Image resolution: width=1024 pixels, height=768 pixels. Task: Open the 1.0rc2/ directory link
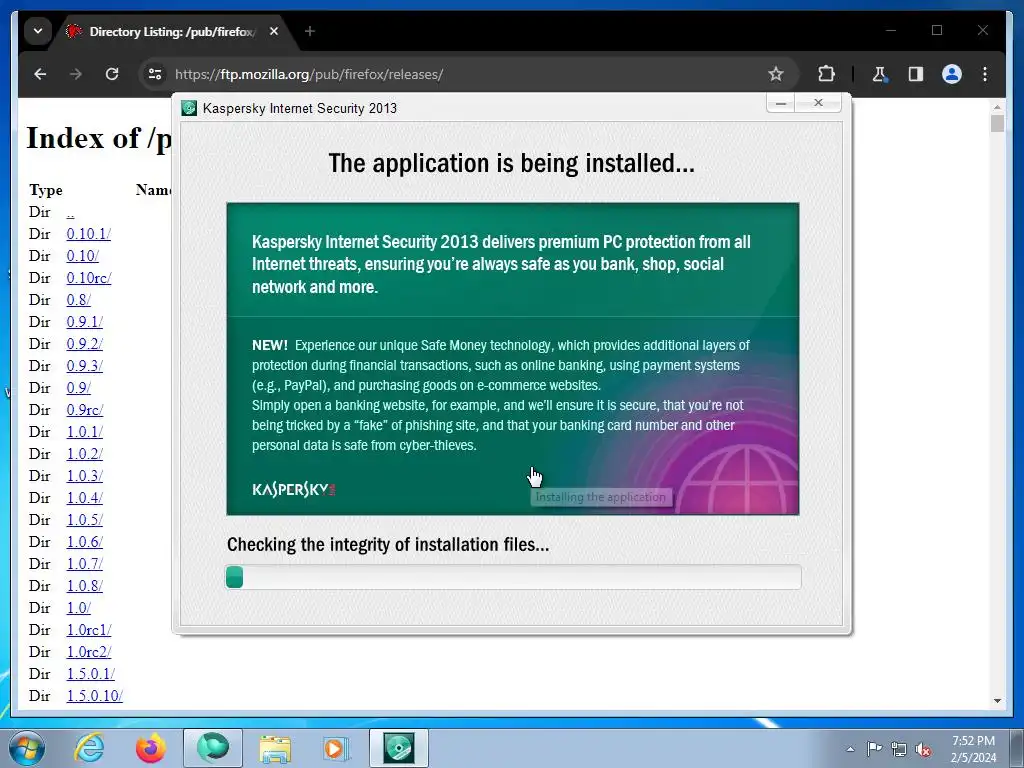[x=89, y=652]
